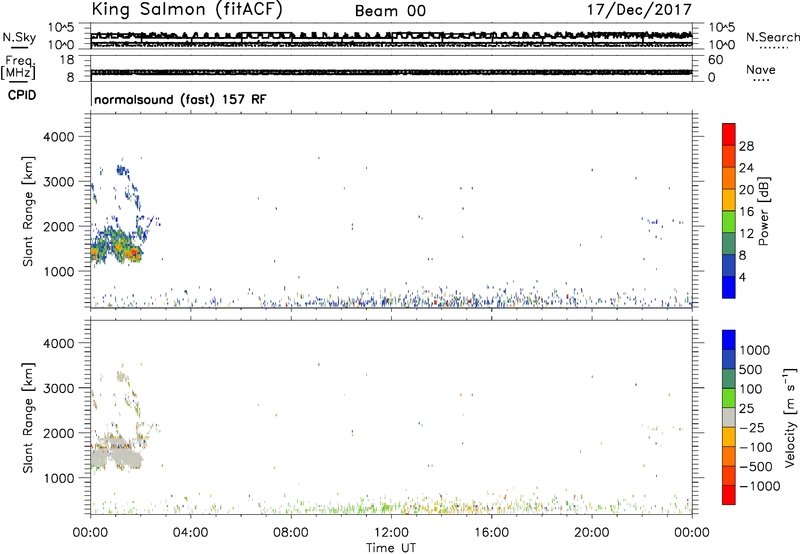Select the "500" Velocity color bar value
This screenshot has height=554, width=800.
pyautogui.click(x=751, y=370)
